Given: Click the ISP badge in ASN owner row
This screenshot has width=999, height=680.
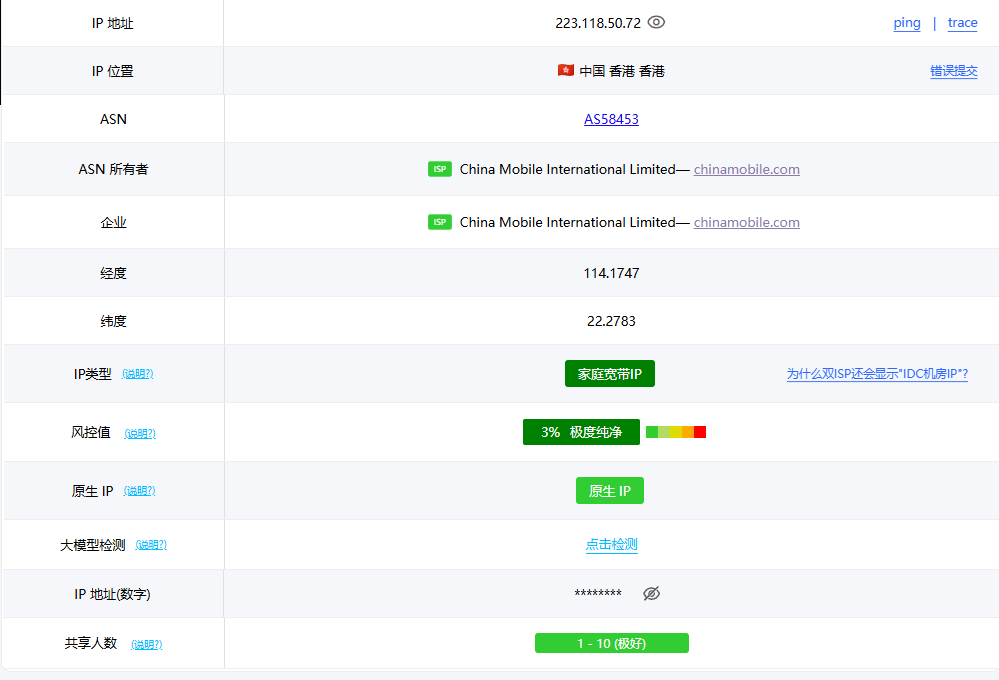Looking at the screenshot, I should [440, 170].
